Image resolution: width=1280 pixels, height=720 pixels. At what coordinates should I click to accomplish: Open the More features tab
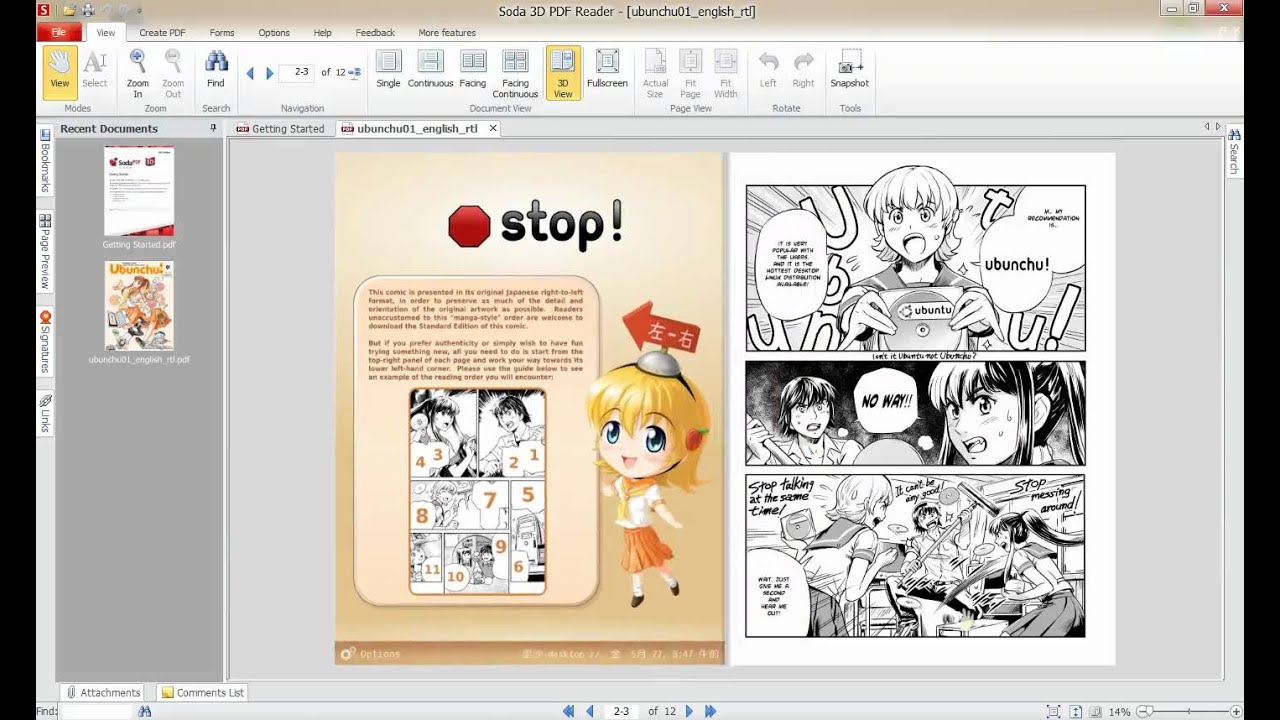point(447,33)
